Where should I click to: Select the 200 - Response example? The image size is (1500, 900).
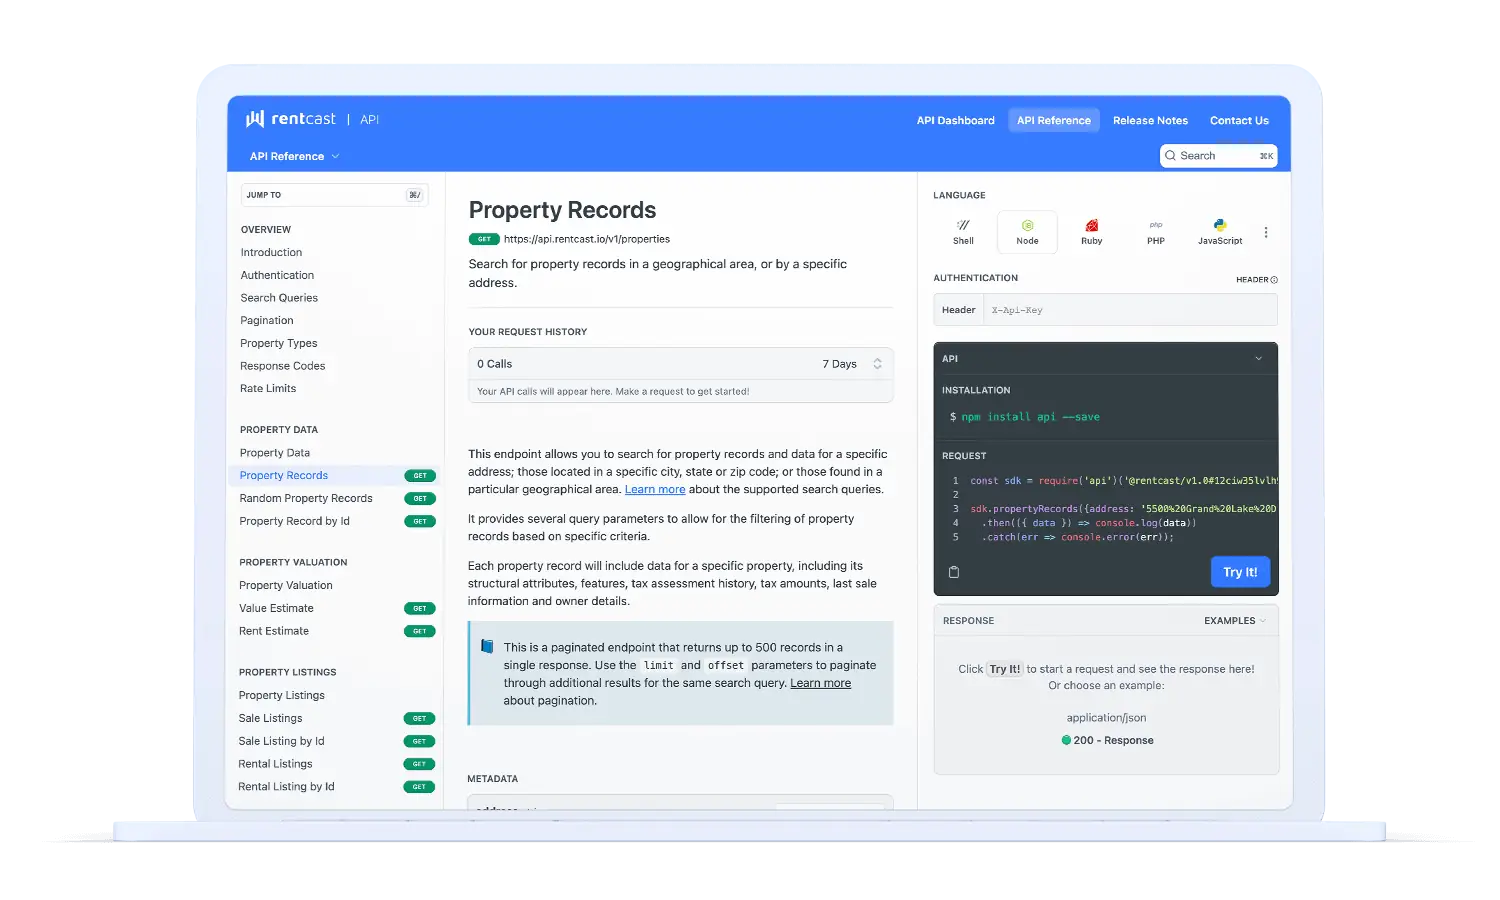pos(1107,741)
